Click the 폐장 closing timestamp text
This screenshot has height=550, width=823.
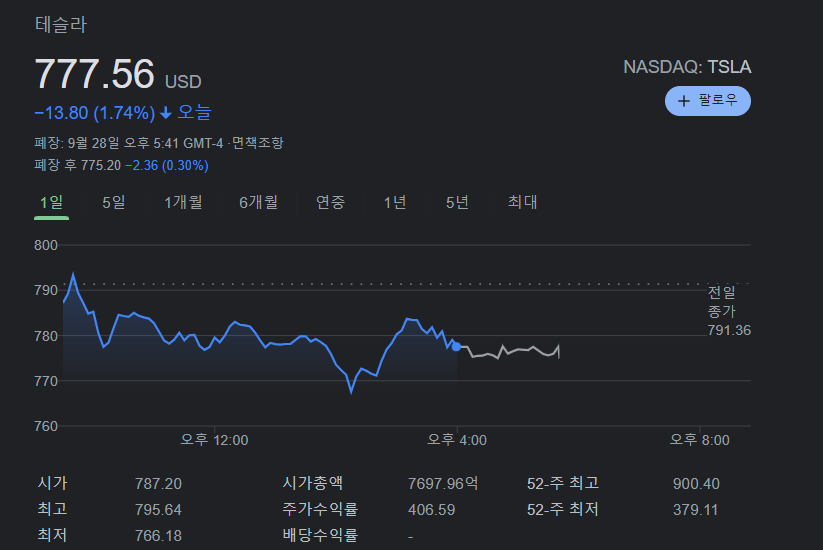pyautogui.click(x=129, y=143)
